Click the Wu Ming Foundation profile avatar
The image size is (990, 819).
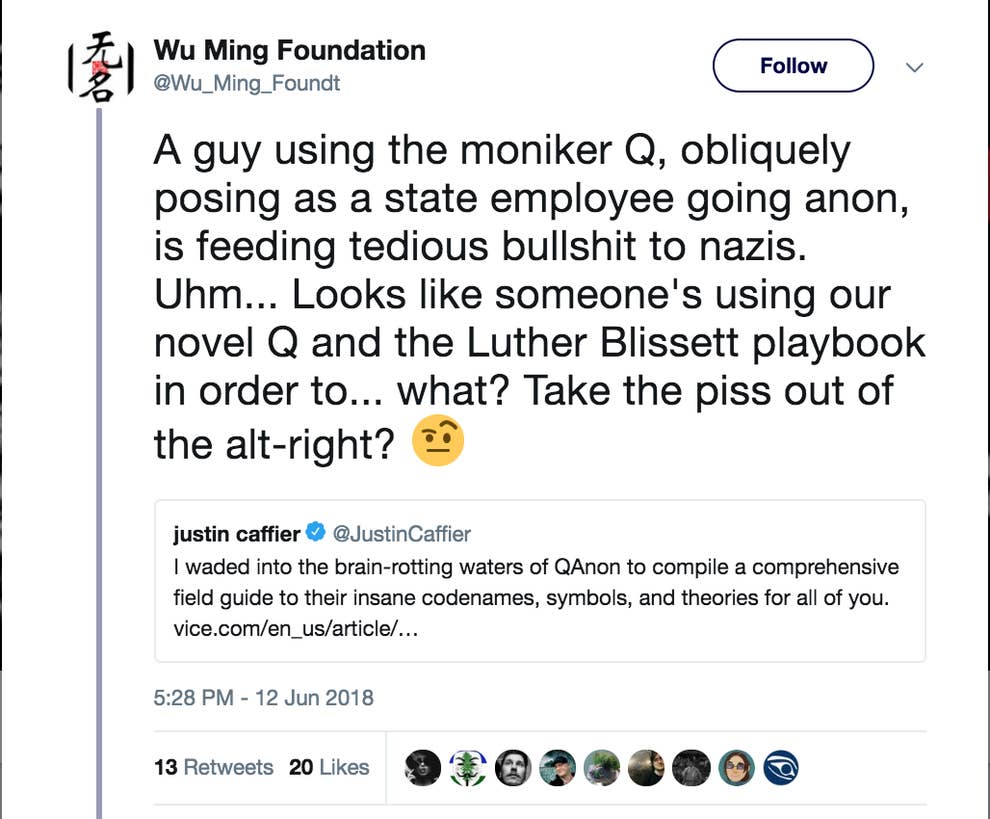point(100,66)
